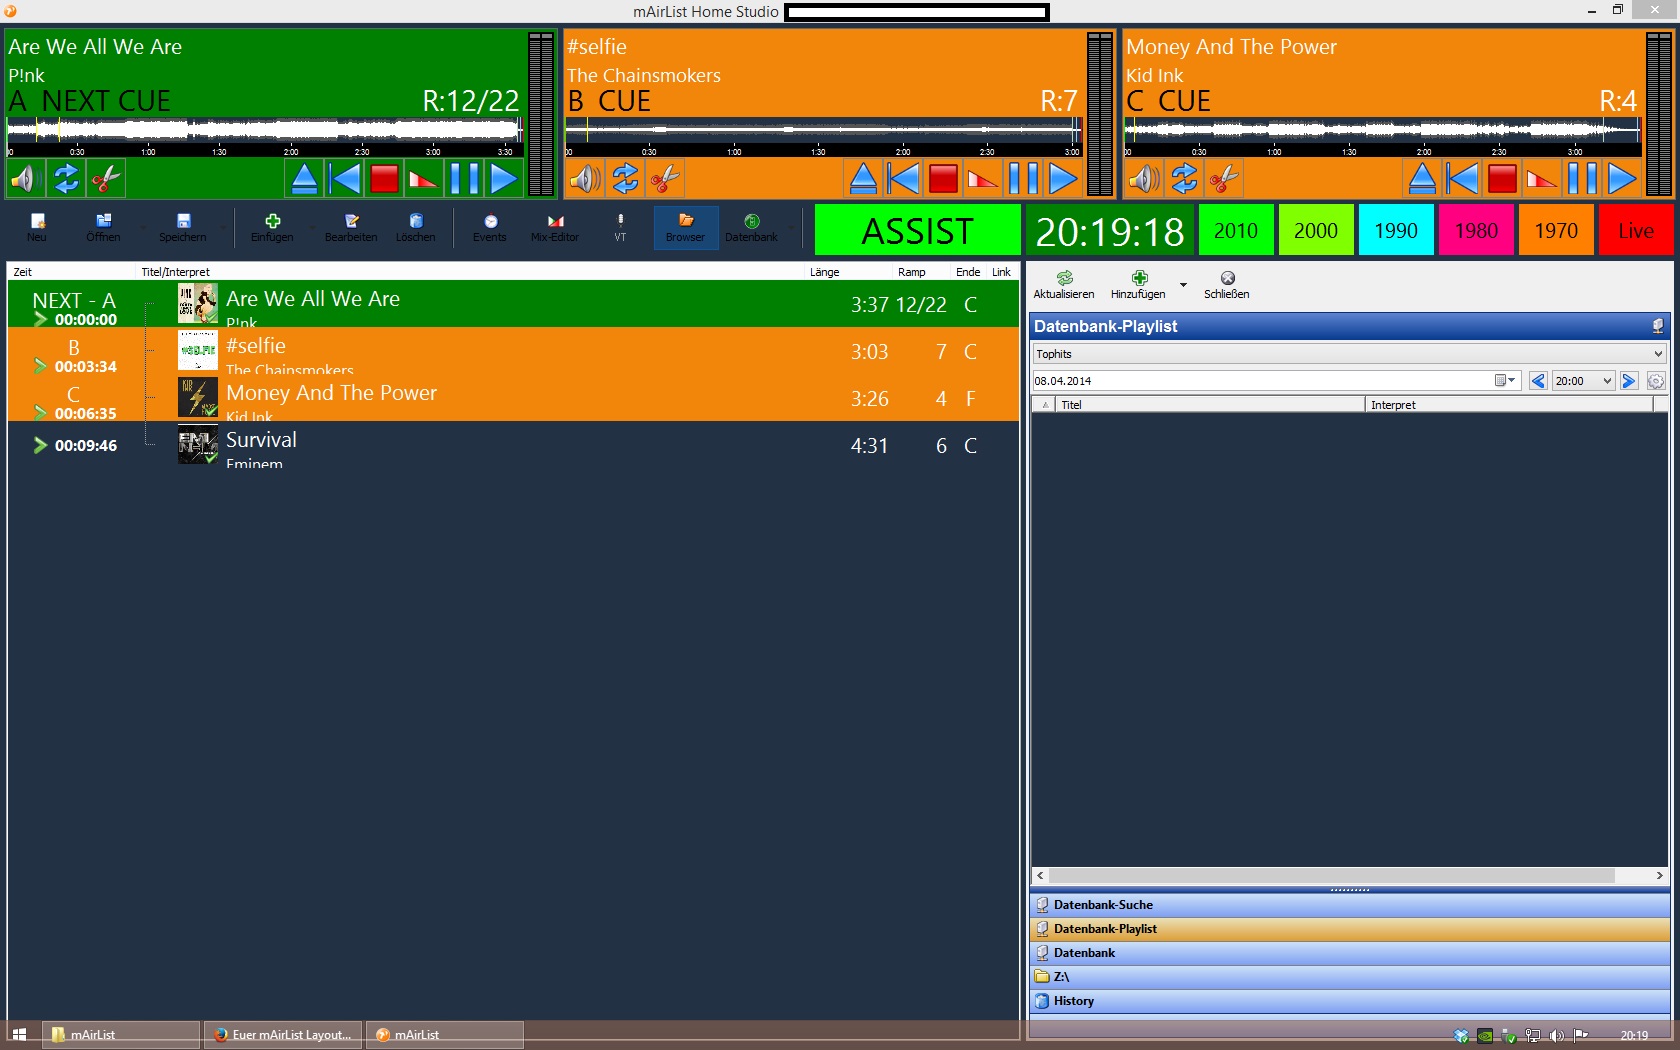Reset Player C to start

click(x=1462, y=179)
